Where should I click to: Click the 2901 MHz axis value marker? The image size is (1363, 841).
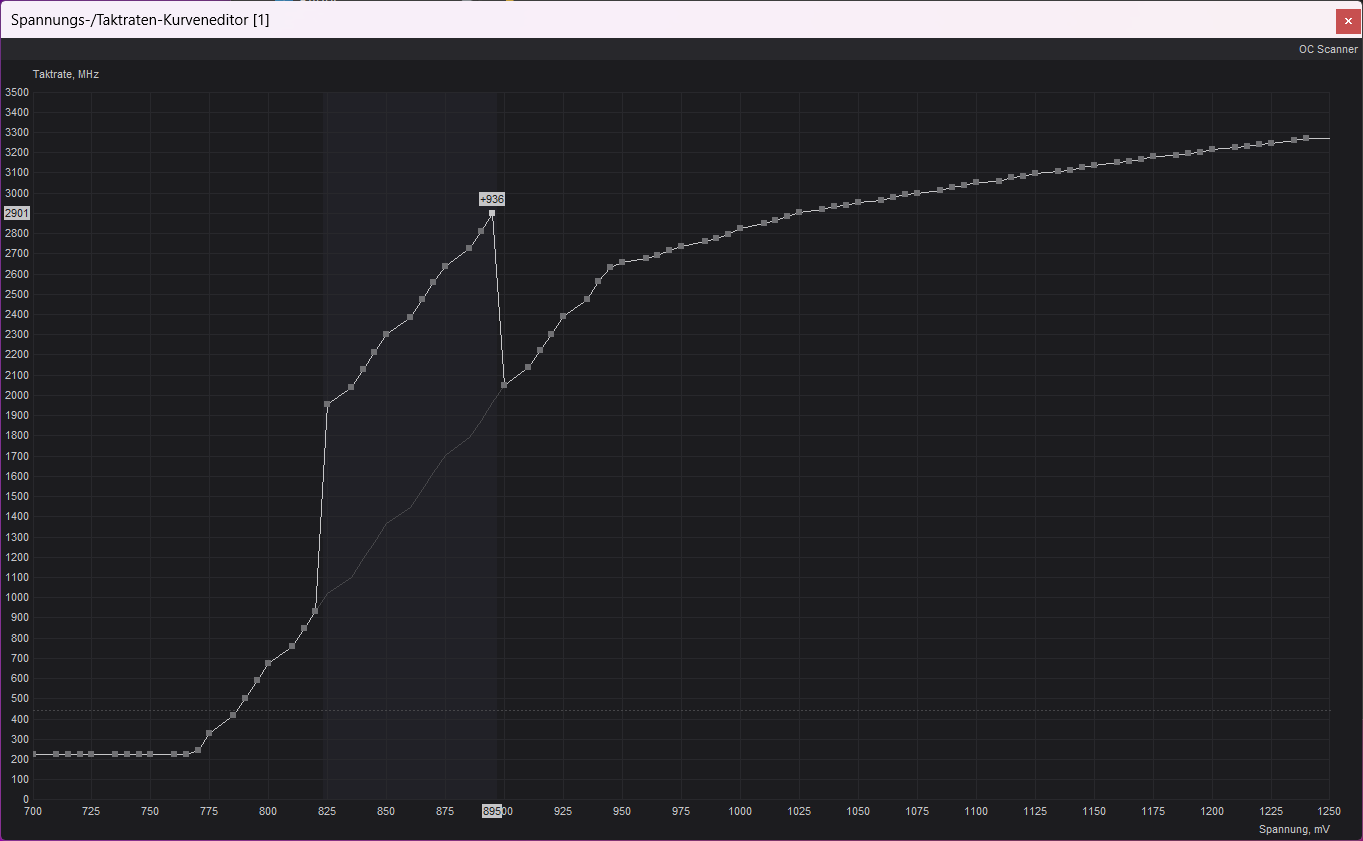[x=17, y=213]
